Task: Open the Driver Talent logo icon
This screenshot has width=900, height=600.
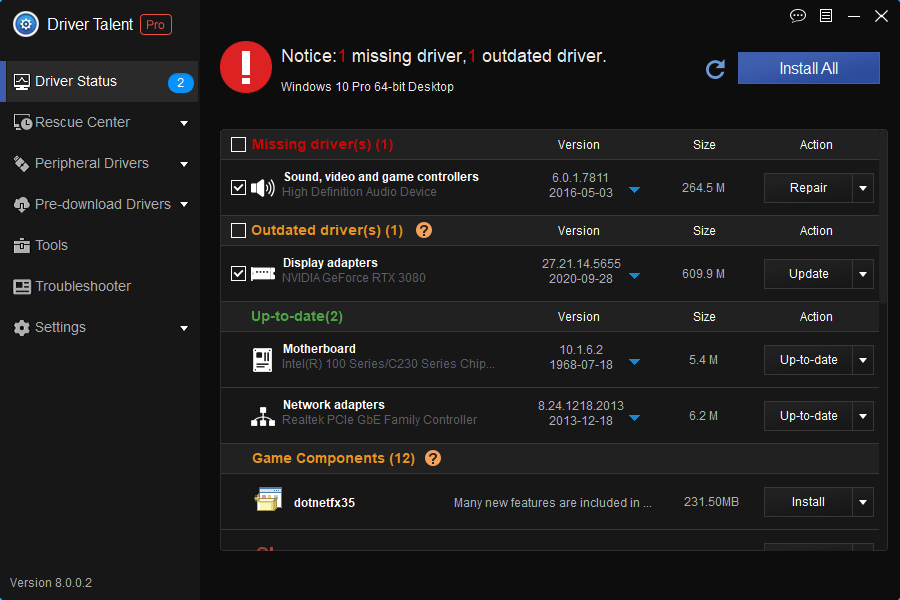Action: tap(25, 24)
